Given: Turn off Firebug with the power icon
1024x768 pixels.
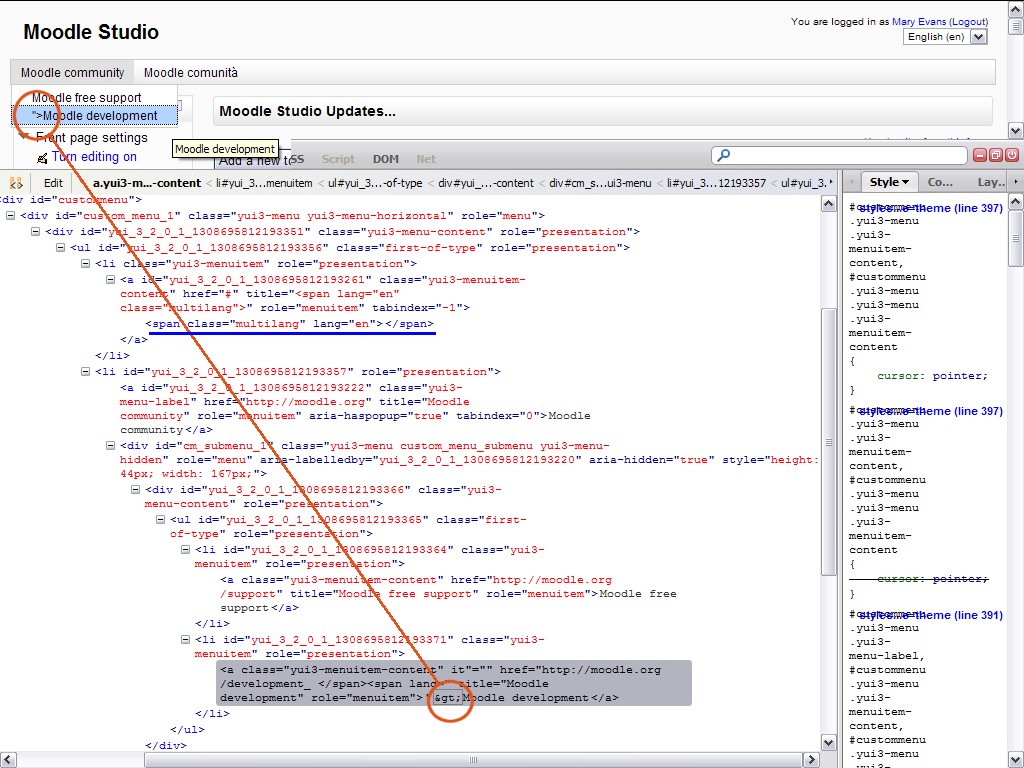Looking at the screenshot, I should pyautogui.click(x=1012, y=155).
